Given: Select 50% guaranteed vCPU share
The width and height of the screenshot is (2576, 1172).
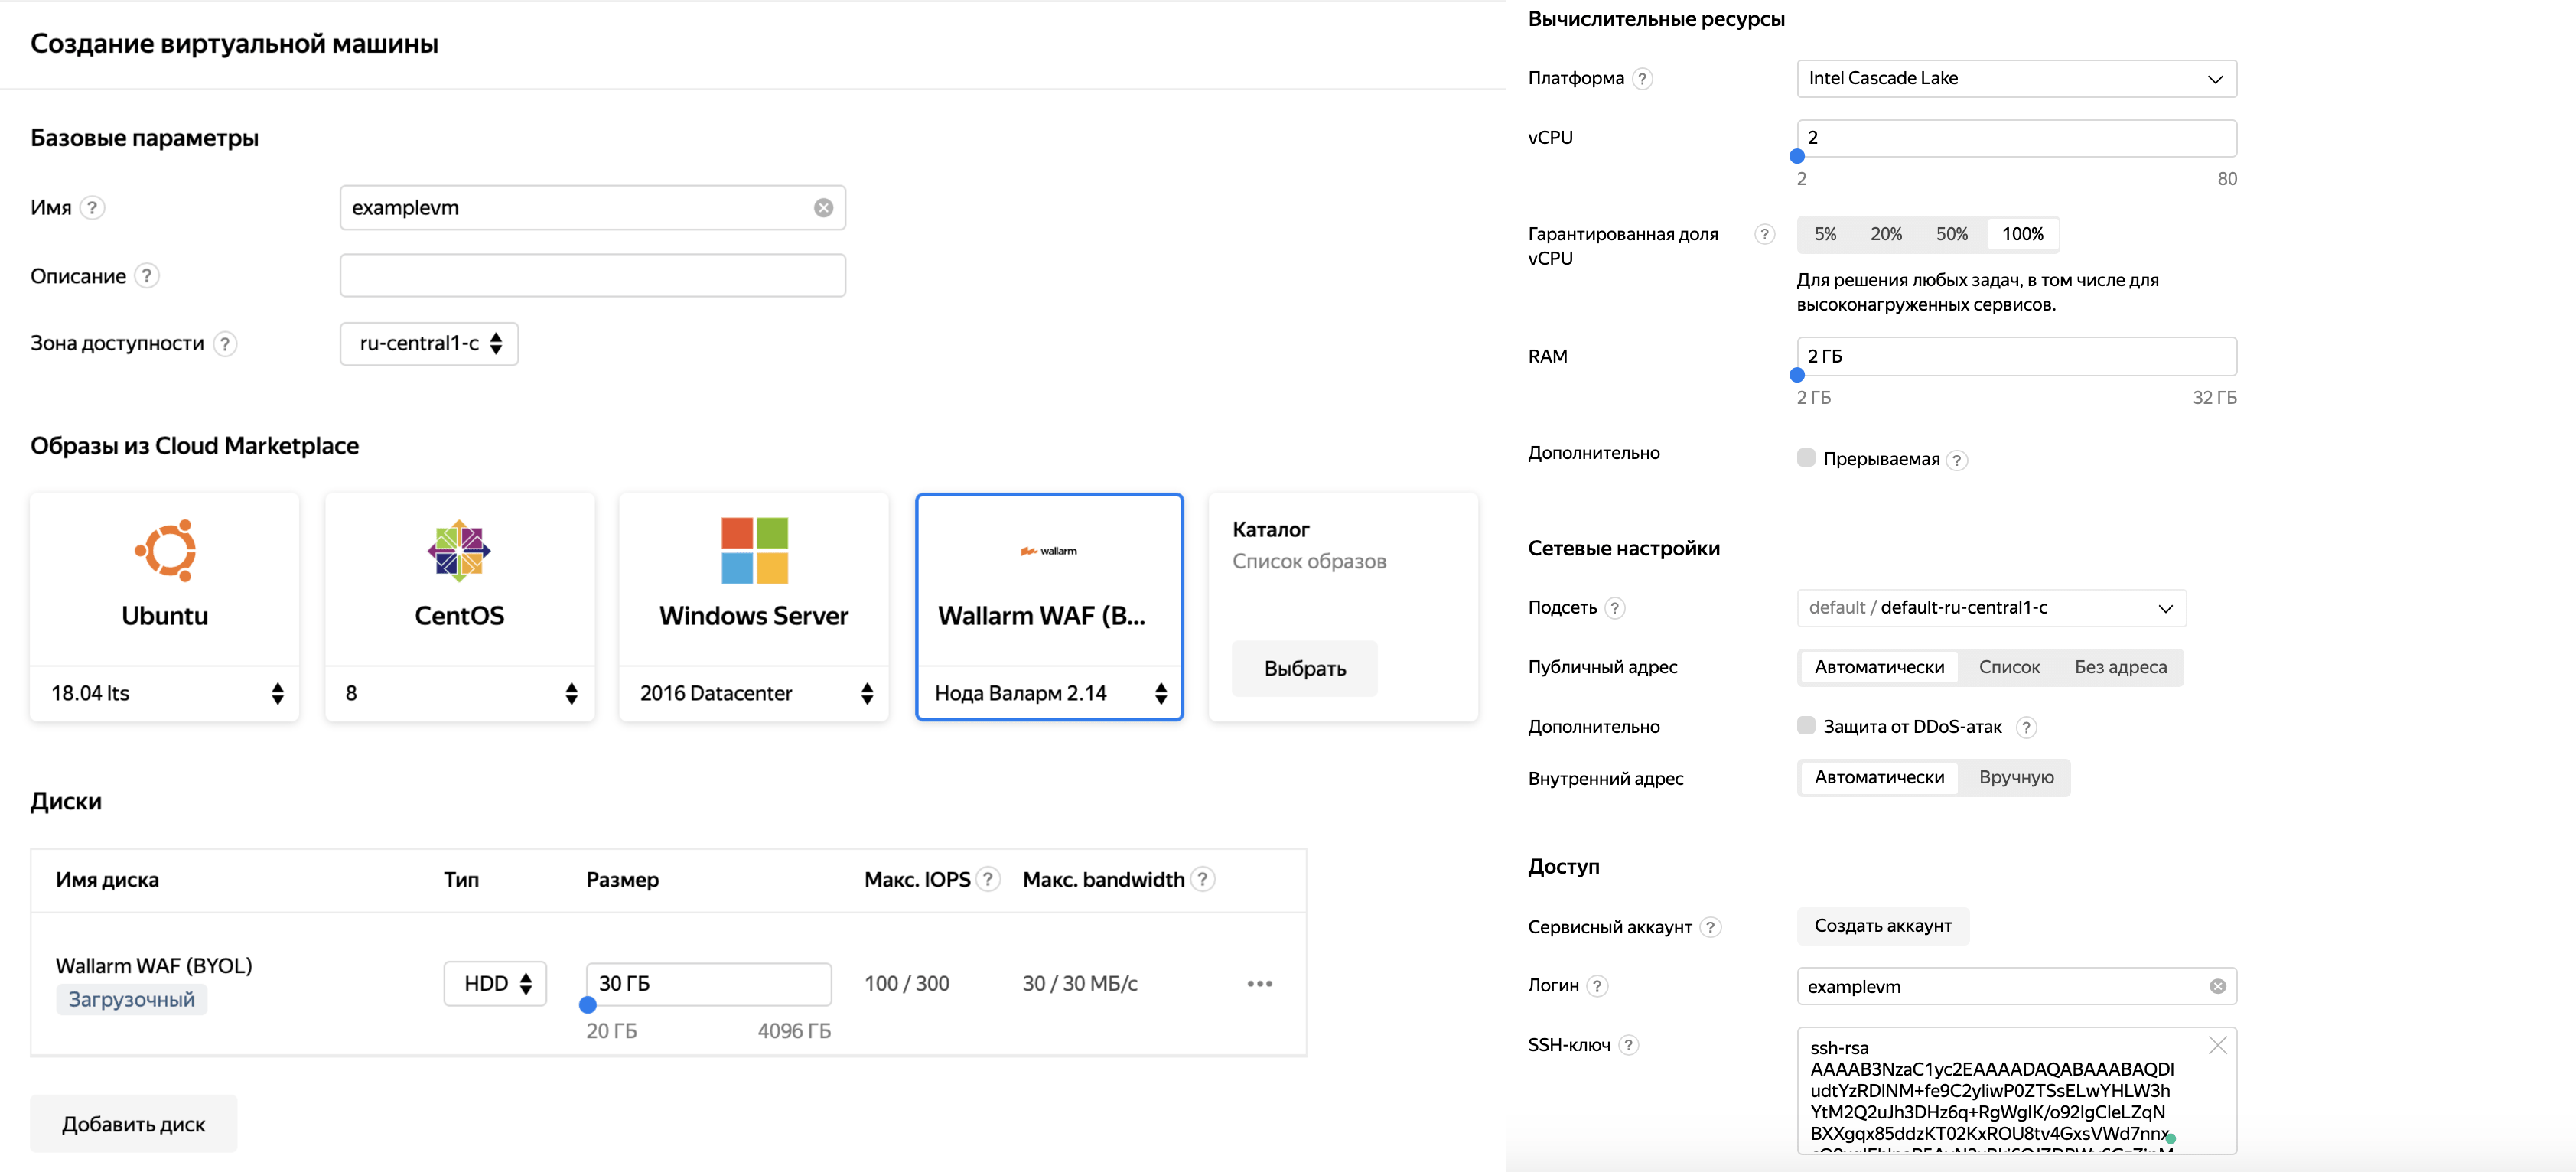Looking at the screenshot, I should tap(1951, 234).
